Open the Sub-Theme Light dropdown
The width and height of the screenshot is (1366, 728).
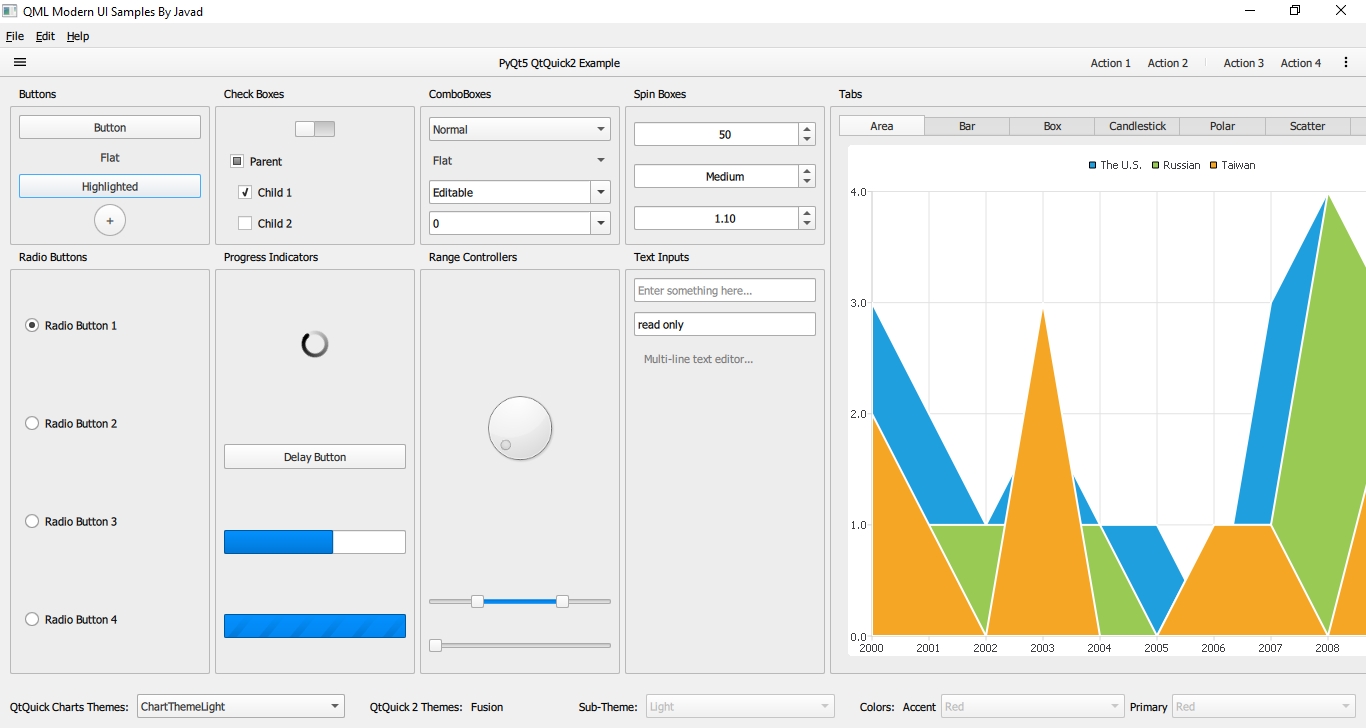tap(740, 706)
